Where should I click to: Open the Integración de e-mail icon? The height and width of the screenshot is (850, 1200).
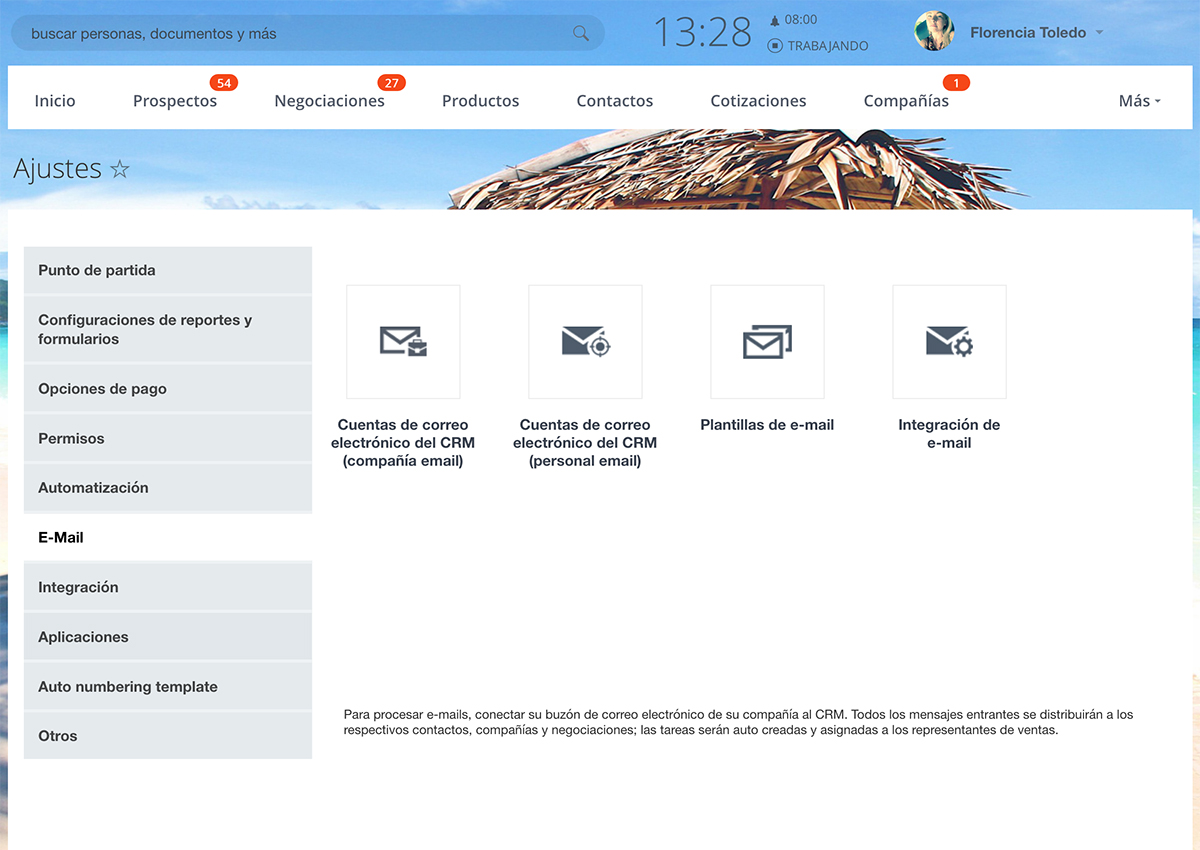coord(949,342)
